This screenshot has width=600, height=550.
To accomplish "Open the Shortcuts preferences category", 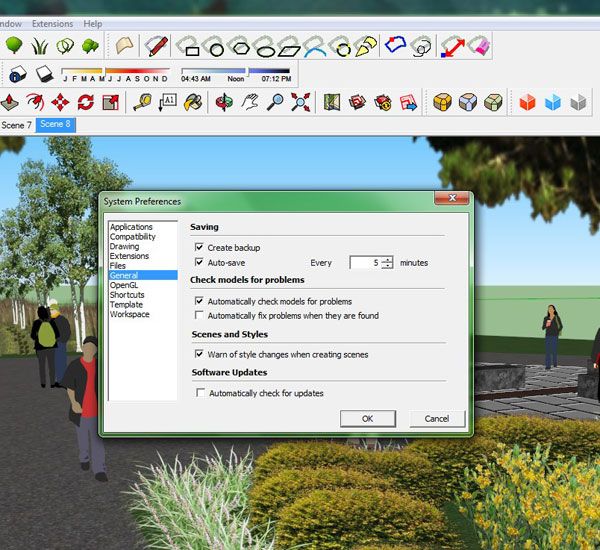I will click(127, 295).
